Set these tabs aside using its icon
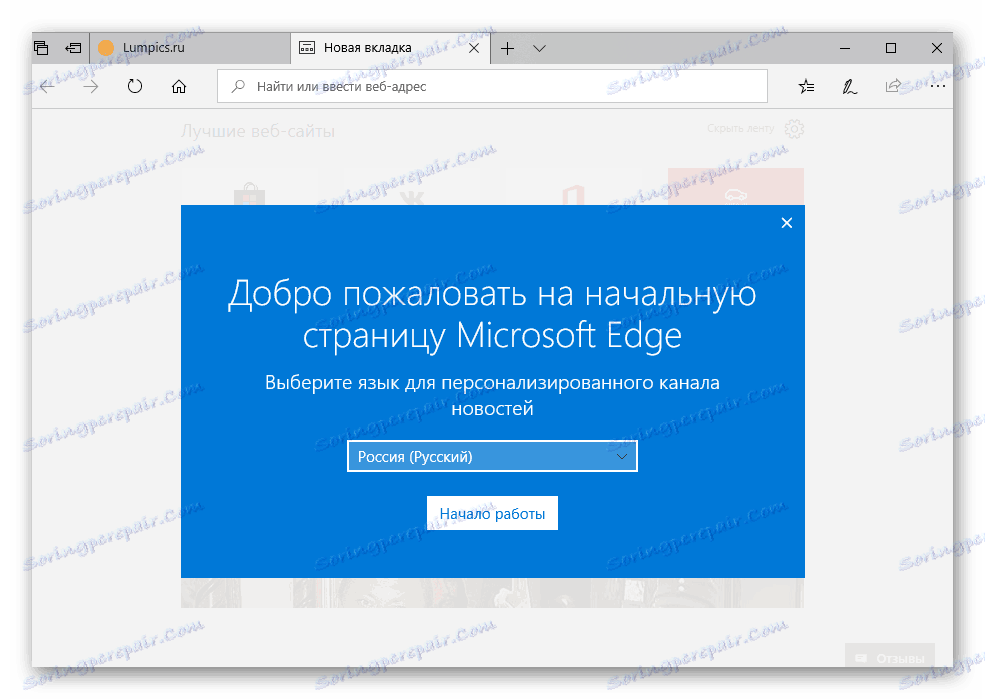Viewport: 985px width, 699px height. coord(72,47)
